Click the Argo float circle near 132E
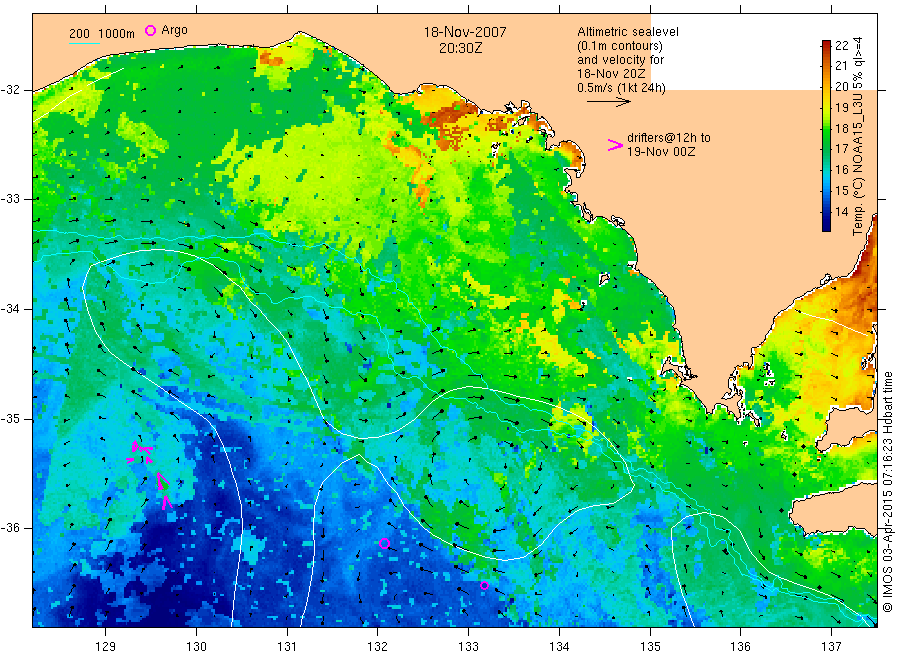Viewport: 900px width, 660px height. pyautogui.click(x=385, y=543)
